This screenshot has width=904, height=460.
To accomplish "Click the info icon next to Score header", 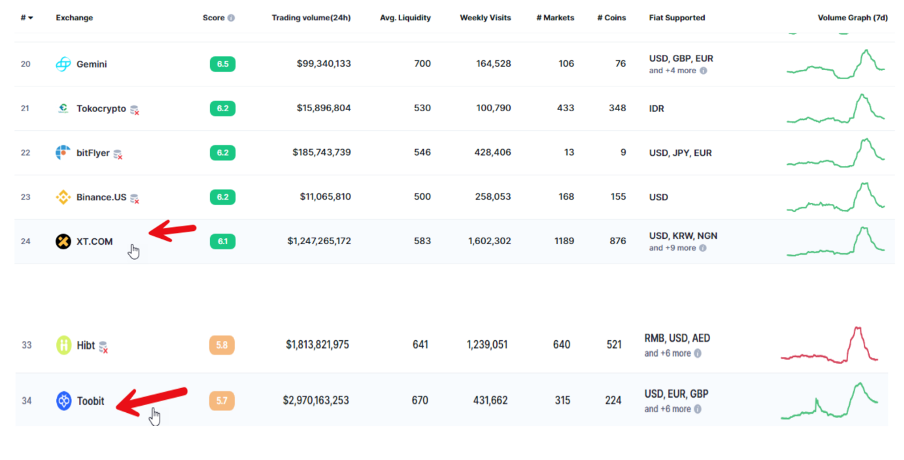I will [x=231, y=18].
